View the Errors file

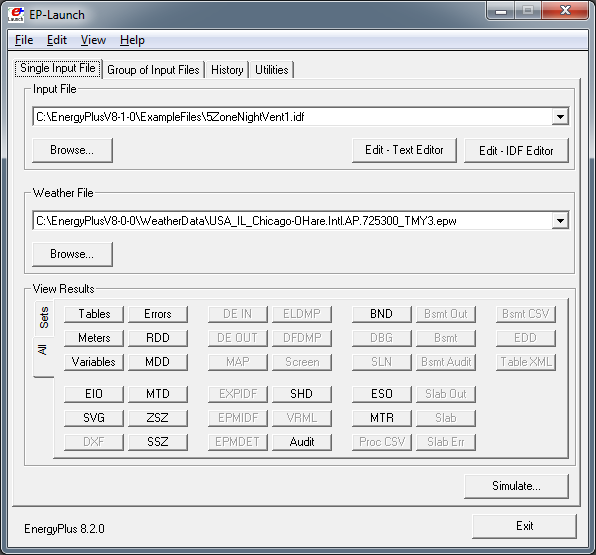[x=158, y=314]
